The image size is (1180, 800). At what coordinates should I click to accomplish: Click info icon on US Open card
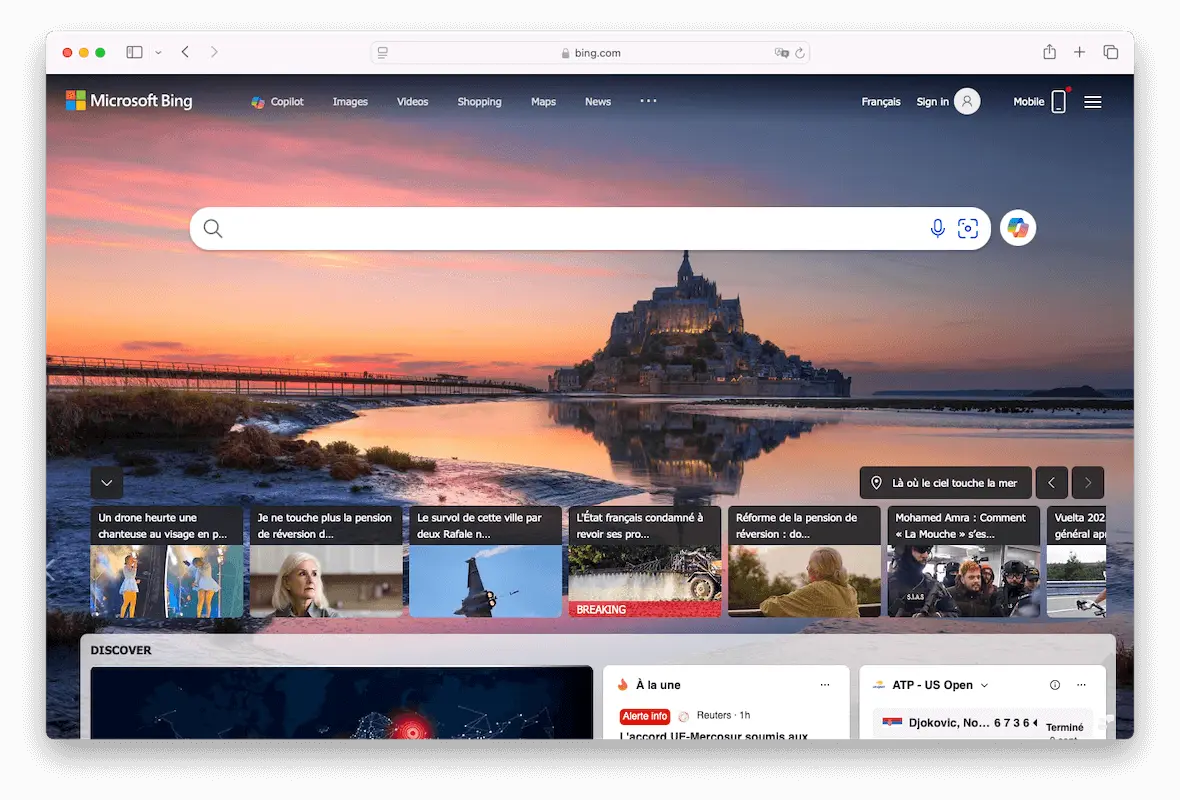tap(1054, 685)
